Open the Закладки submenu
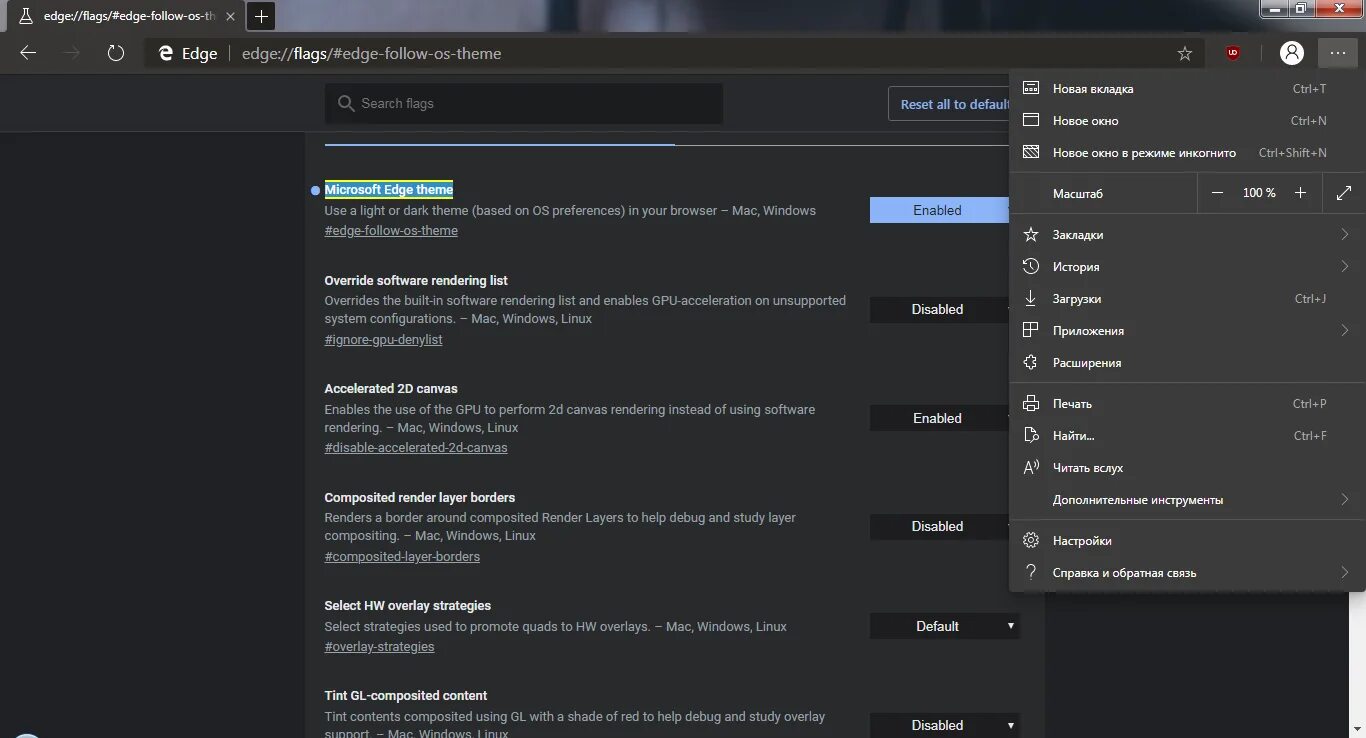Image resolution: width=1366 pixels, height=738 pixels. coord(1187,235)
